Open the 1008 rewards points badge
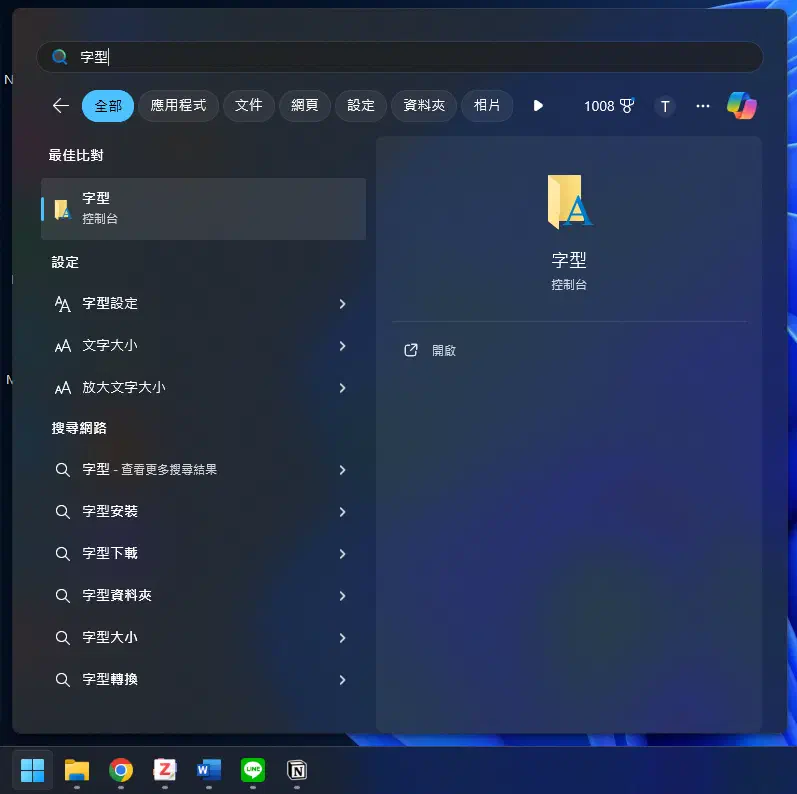This screenshot has height=794, width=797. (609, 106)
